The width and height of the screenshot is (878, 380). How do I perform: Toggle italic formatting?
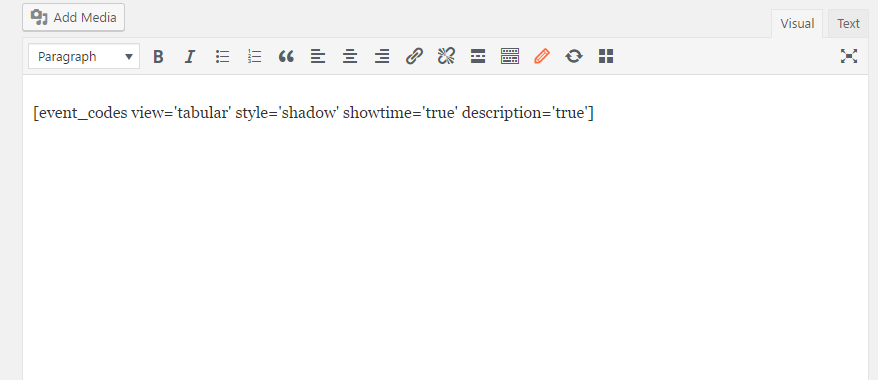click(x=190, y=57)
